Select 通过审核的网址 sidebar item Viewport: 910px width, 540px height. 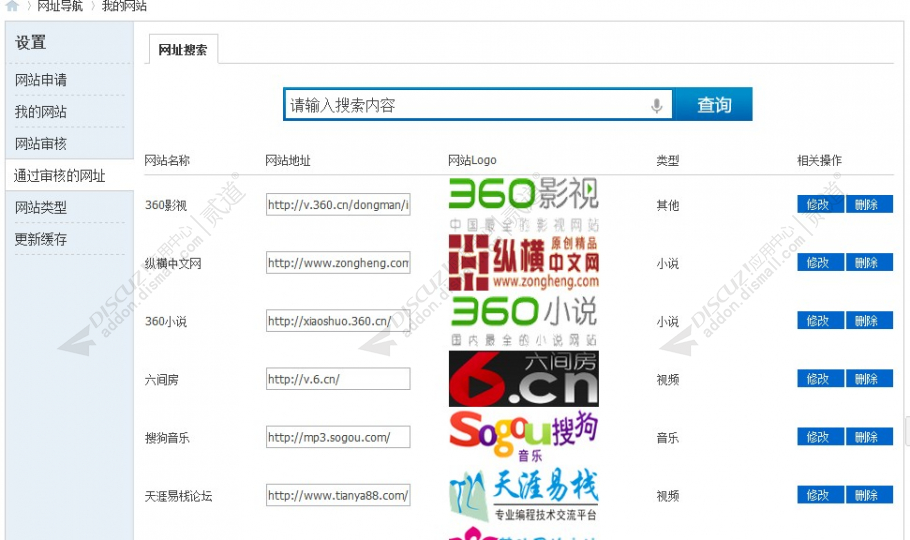point(60,175)
